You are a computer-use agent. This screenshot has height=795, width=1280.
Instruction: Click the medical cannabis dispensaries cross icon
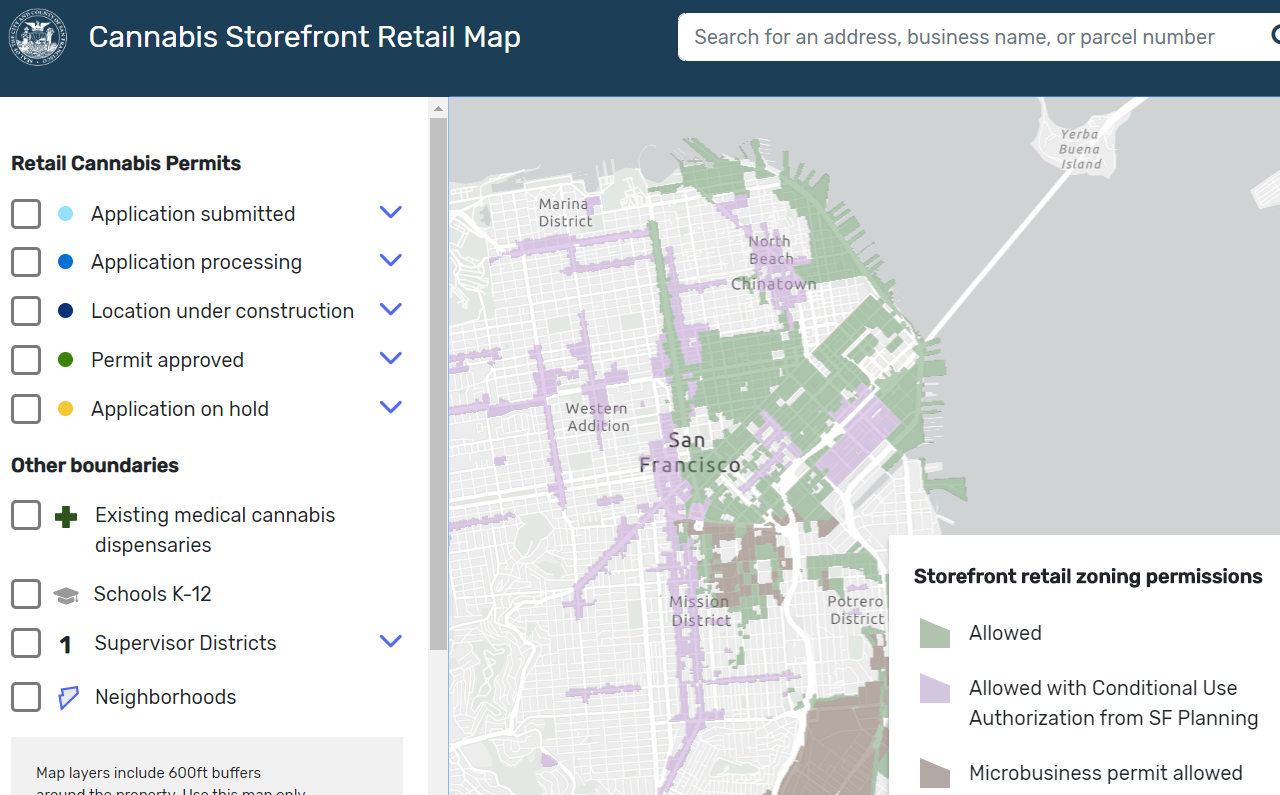click(x=66, y=517)
